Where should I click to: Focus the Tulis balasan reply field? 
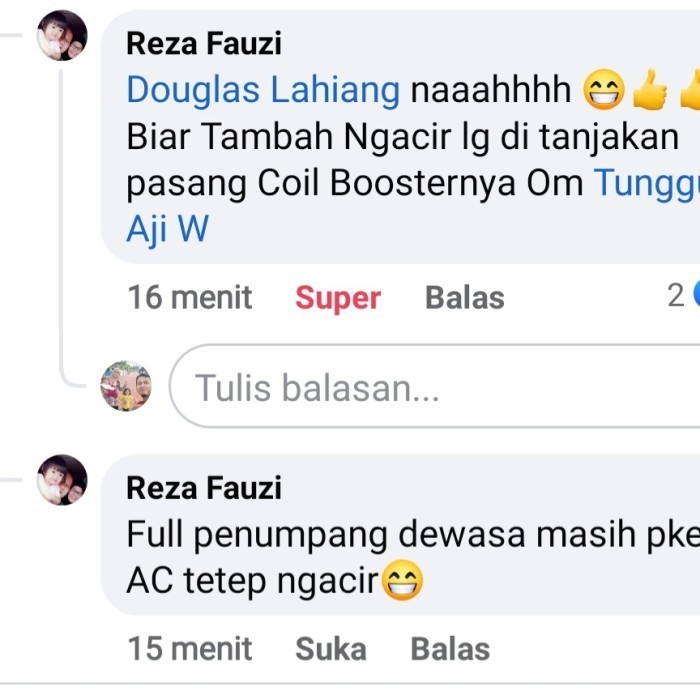[435, 386]
